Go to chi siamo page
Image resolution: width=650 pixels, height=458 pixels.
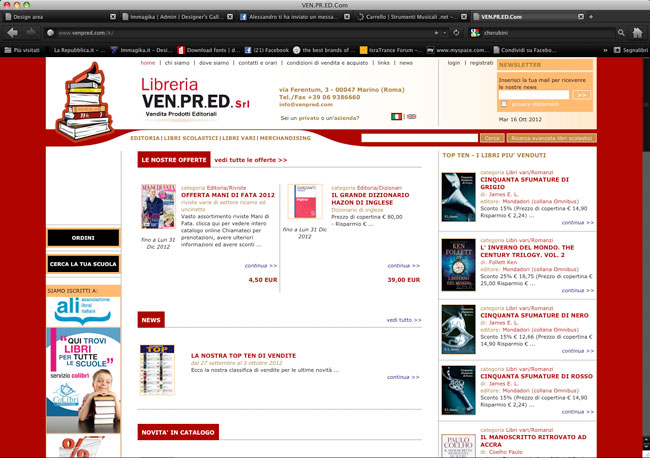pos(177,63)
